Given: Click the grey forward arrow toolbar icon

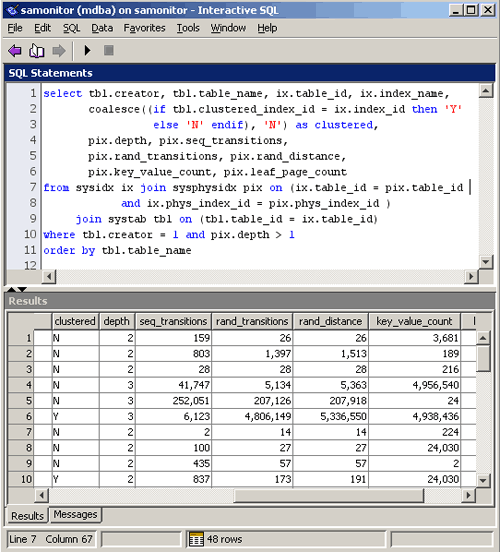Looking at the screenshot, I should [59, 51].
